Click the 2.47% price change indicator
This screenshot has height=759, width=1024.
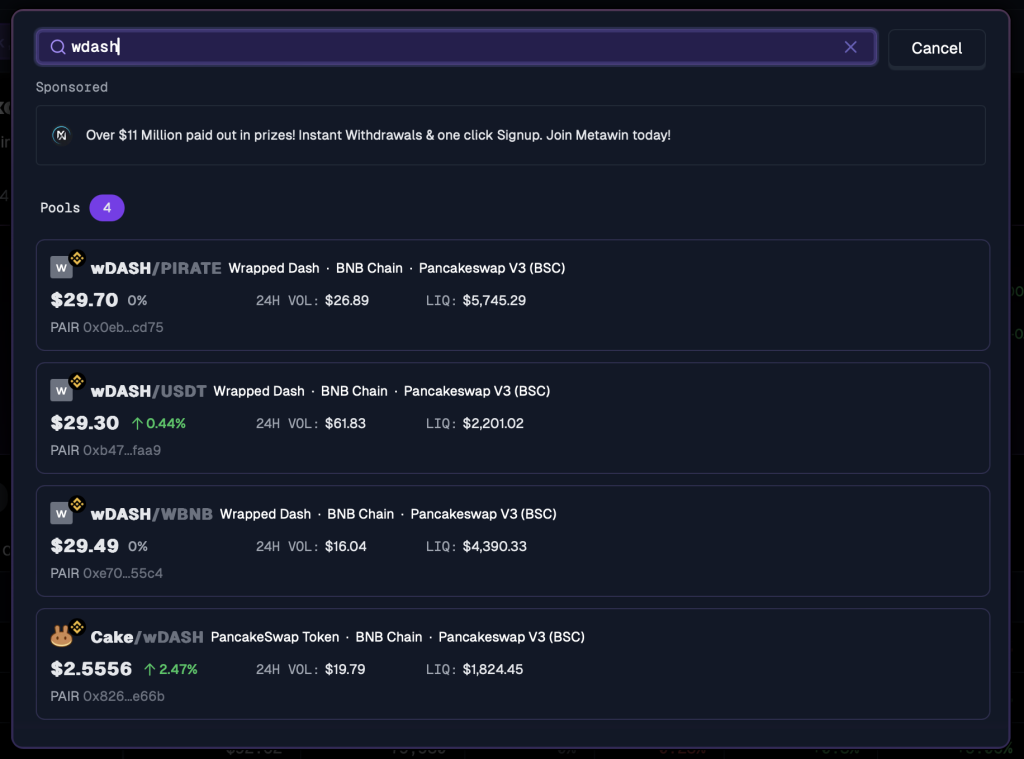[x=170, y=669]
